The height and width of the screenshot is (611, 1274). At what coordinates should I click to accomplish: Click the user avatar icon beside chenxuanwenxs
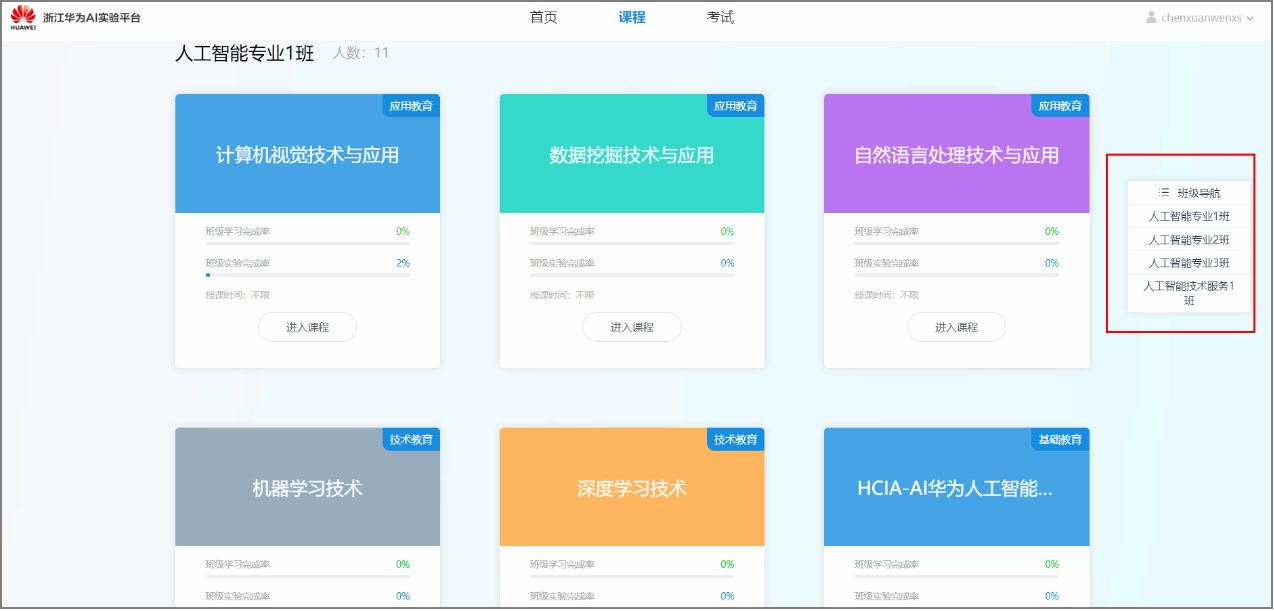click(x=1151, y=17)
